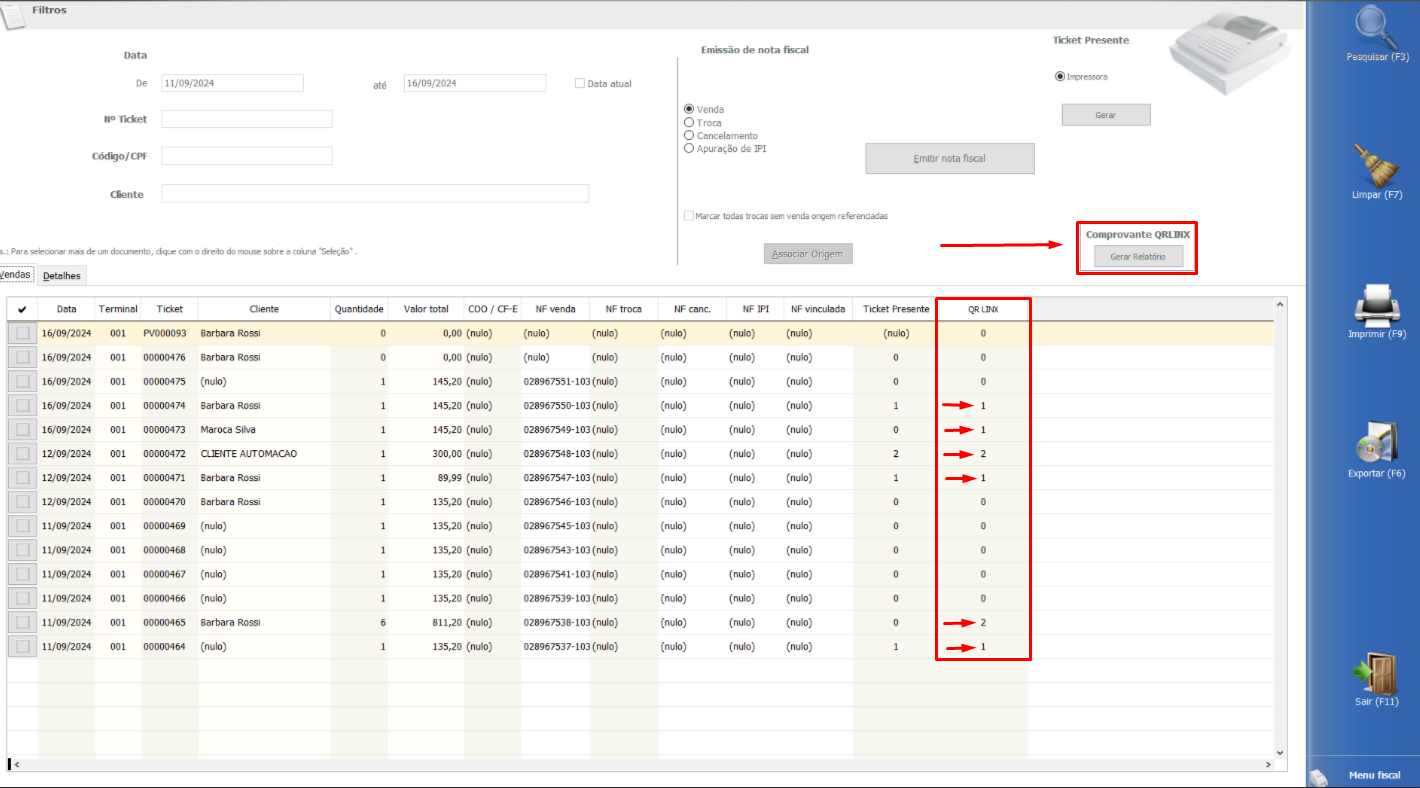Click the grid's vertical scroll up arrow

pos(1279,304)
